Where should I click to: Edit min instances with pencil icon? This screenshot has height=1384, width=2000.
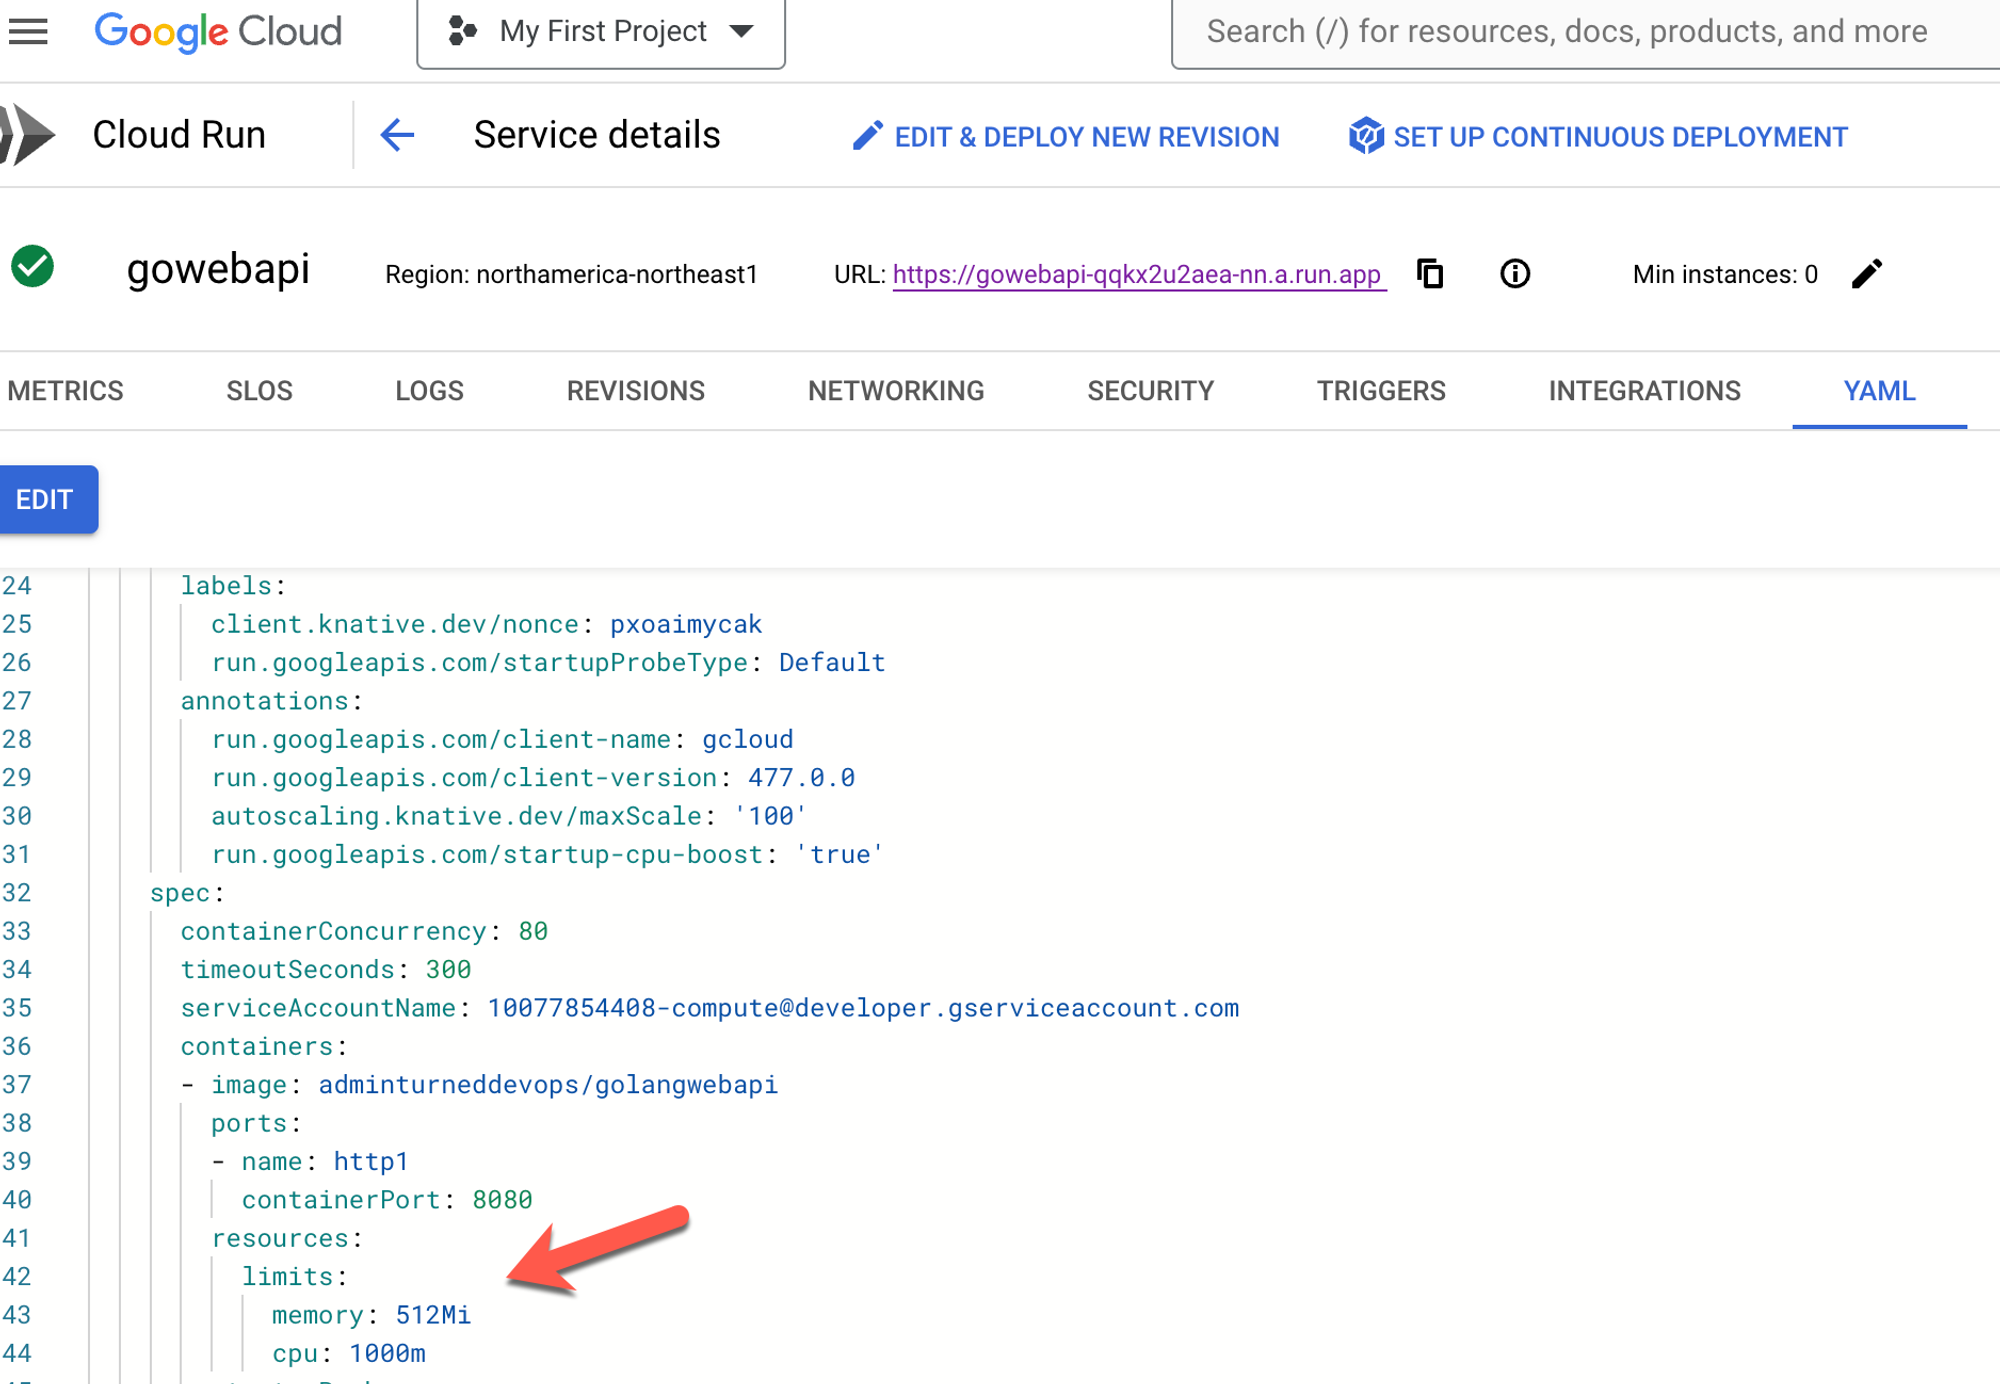click(1866, 274)
